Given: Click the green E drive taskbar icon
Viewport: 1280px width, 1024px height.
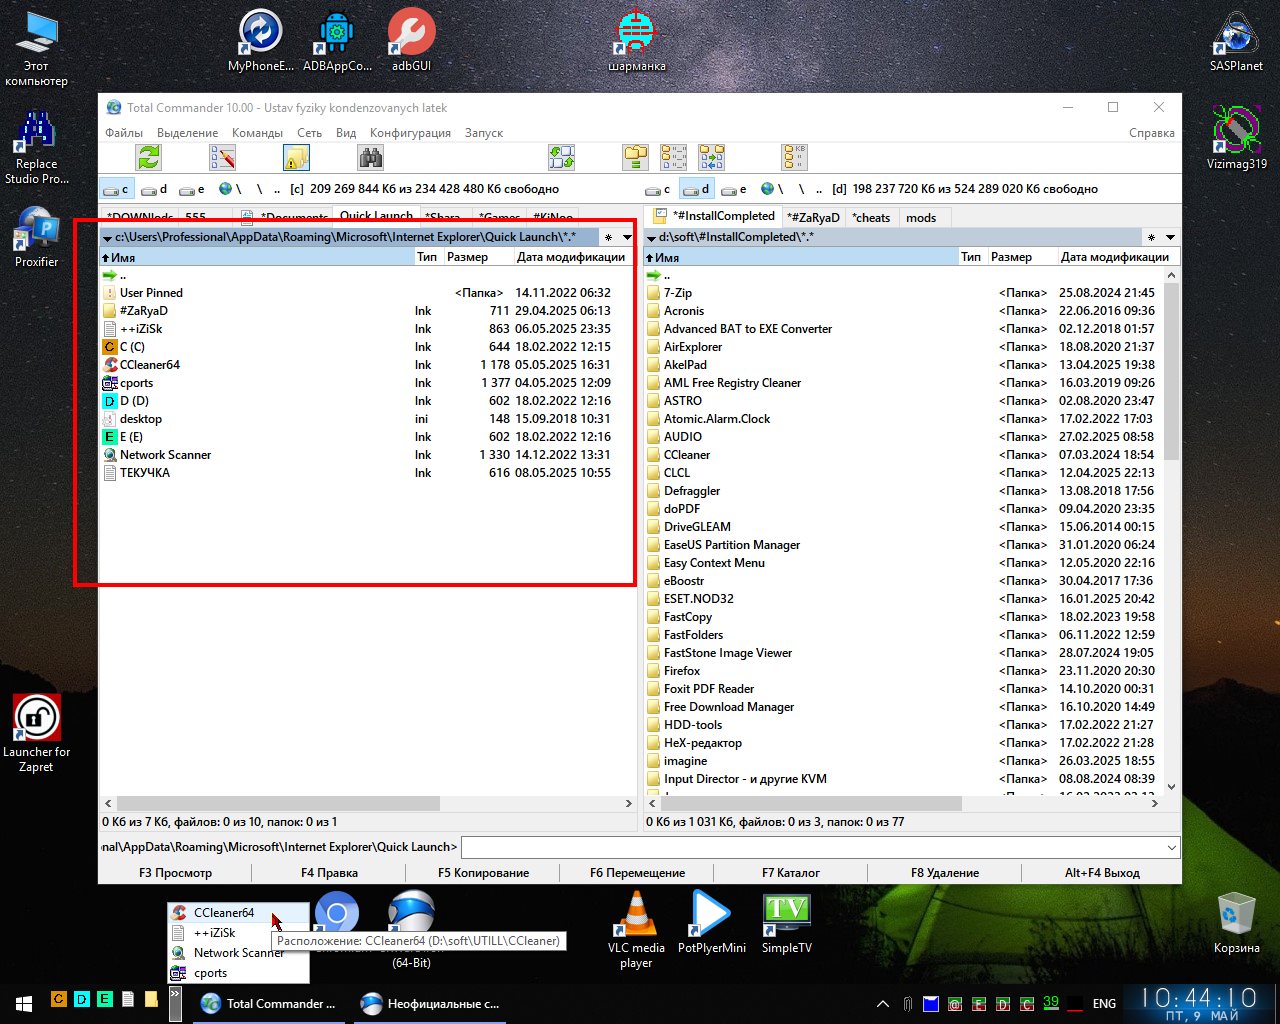Looking at the screenshot, I should tap(104, 999).
